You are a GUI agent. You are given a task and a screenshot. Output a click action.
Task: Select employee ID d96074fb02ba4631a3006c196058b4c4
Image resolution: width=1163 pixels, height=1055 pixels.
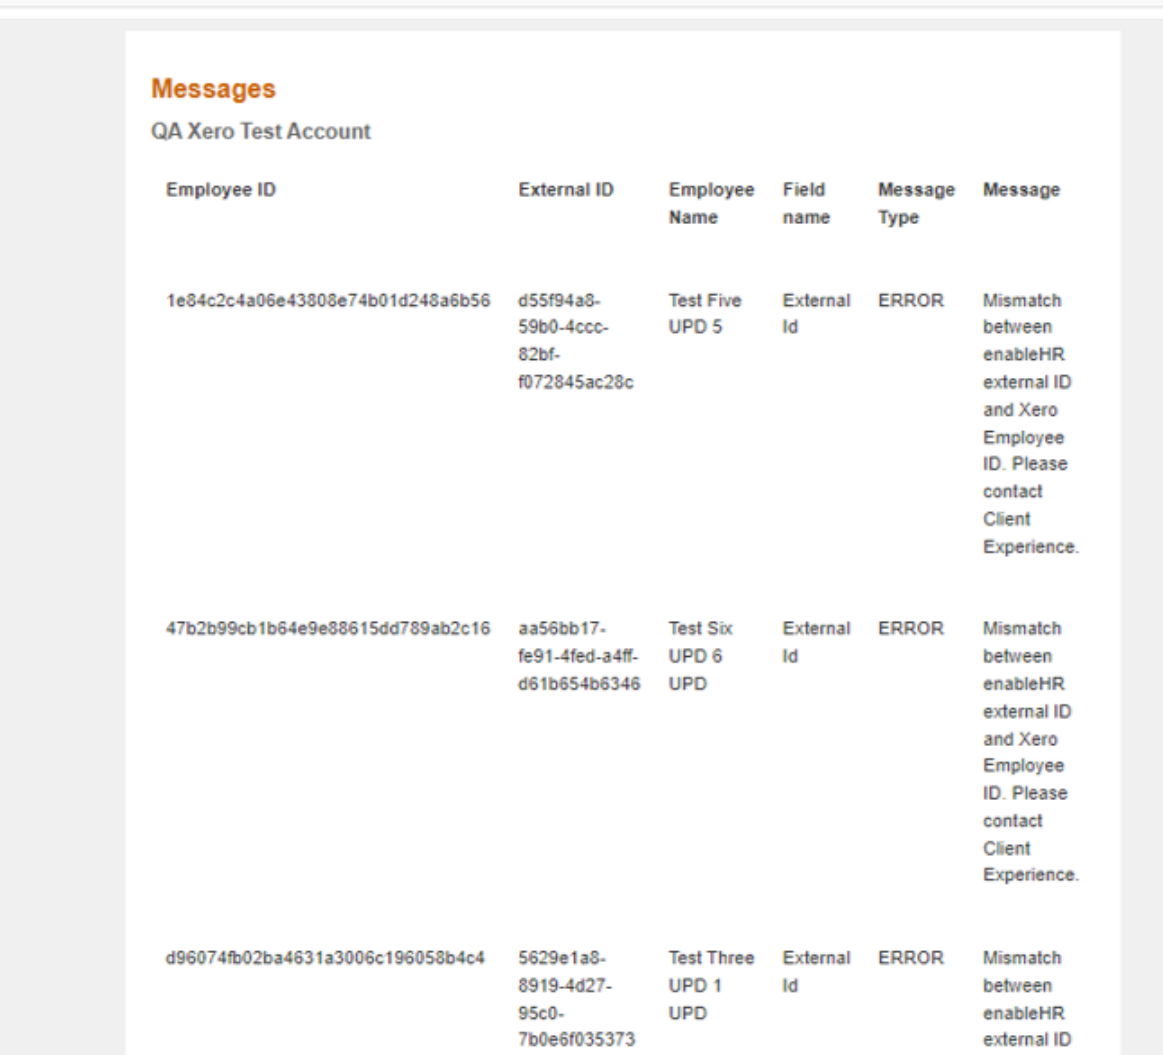325,958
